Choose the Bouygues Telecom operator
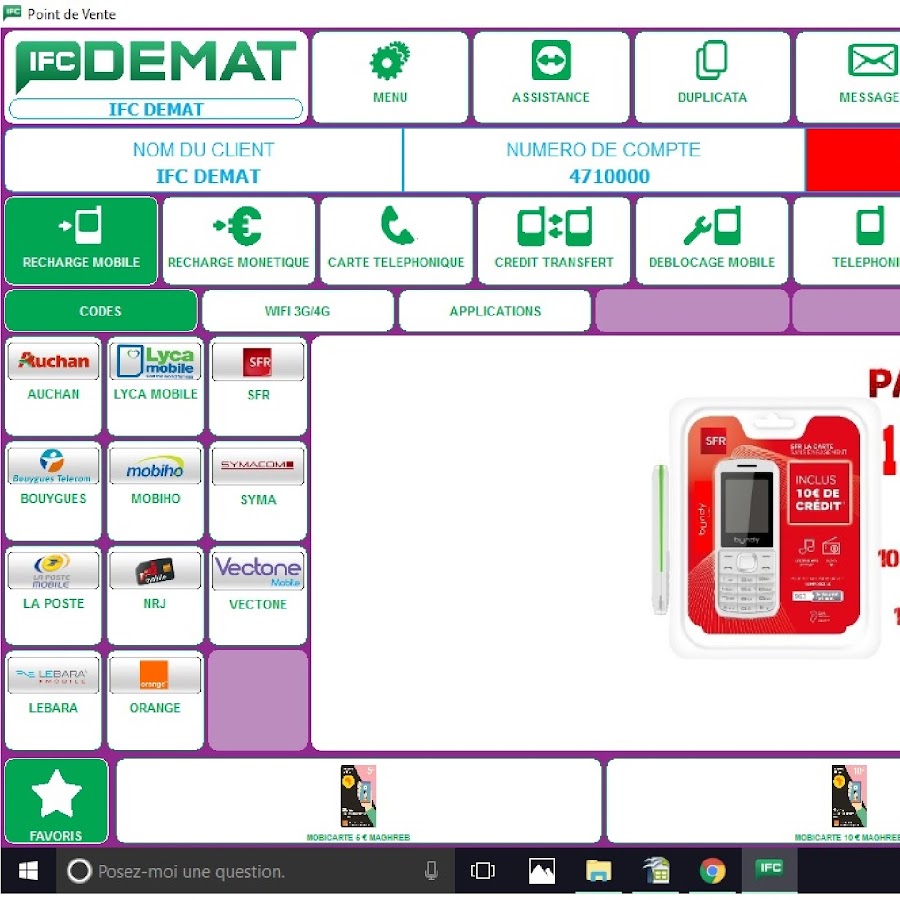 click(x=53, y=491)
